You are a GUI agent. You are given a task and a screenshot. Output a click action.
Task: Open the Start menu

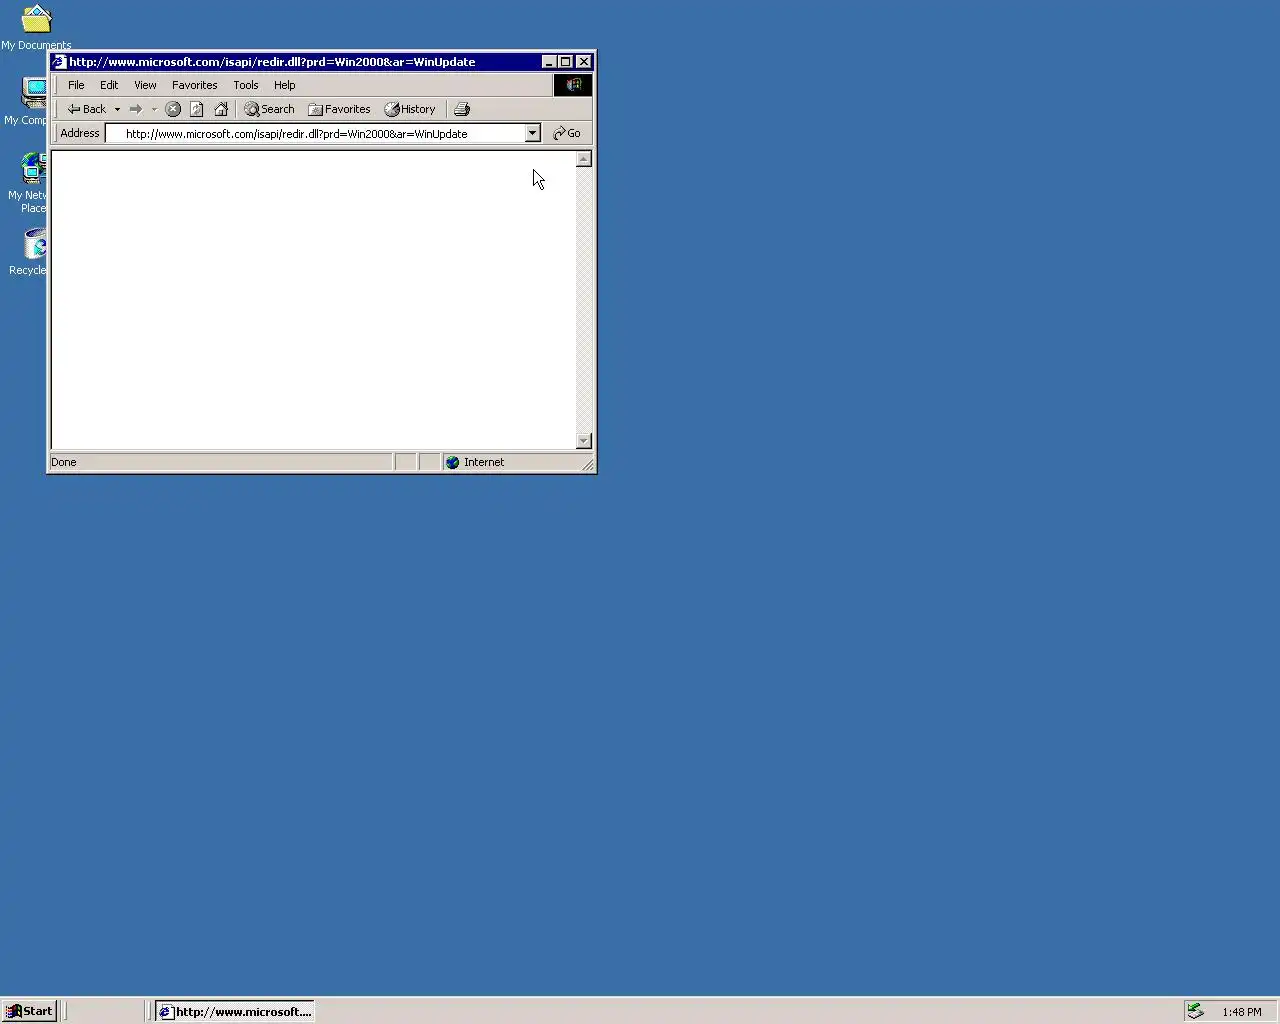29,1011
